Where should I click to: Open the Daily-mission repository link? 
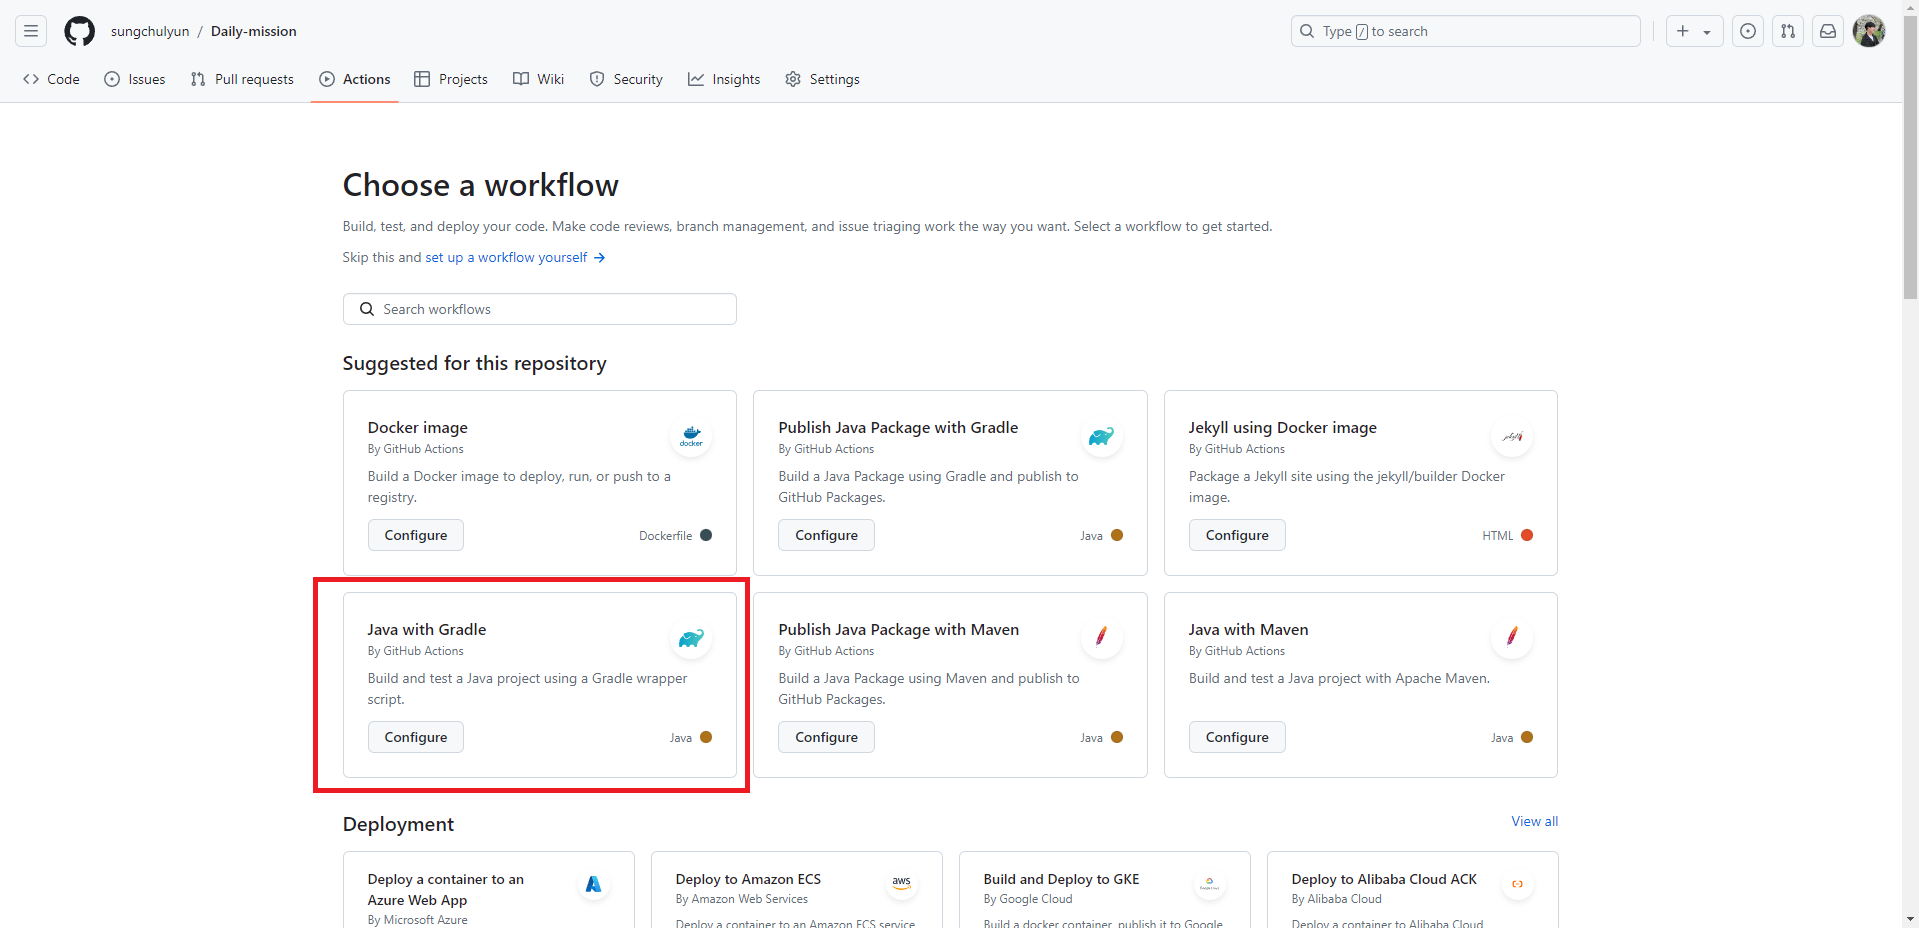[x=254, y=31]
